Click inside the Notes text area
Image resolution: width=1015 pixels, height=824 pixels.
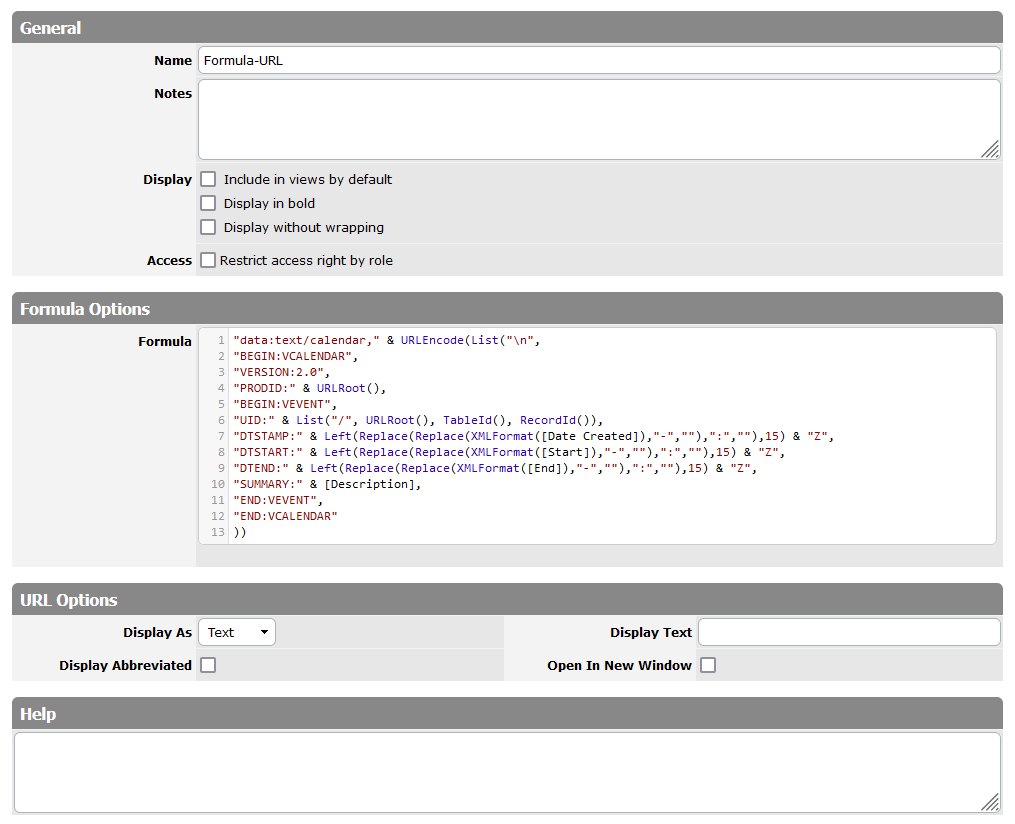coord(598,119)
